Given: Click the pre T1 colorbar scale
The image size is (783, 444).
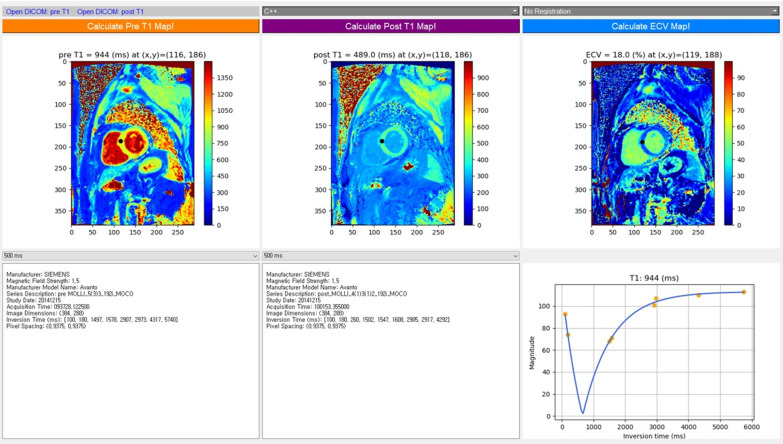Looking at the screenshot, I should (x=208, y=143).
